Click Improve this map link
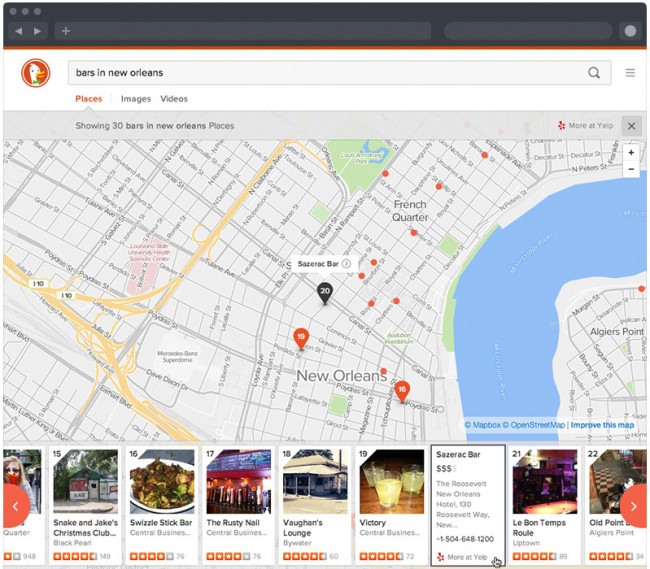The height and width of the screenshot is (569, 650). 602,425
